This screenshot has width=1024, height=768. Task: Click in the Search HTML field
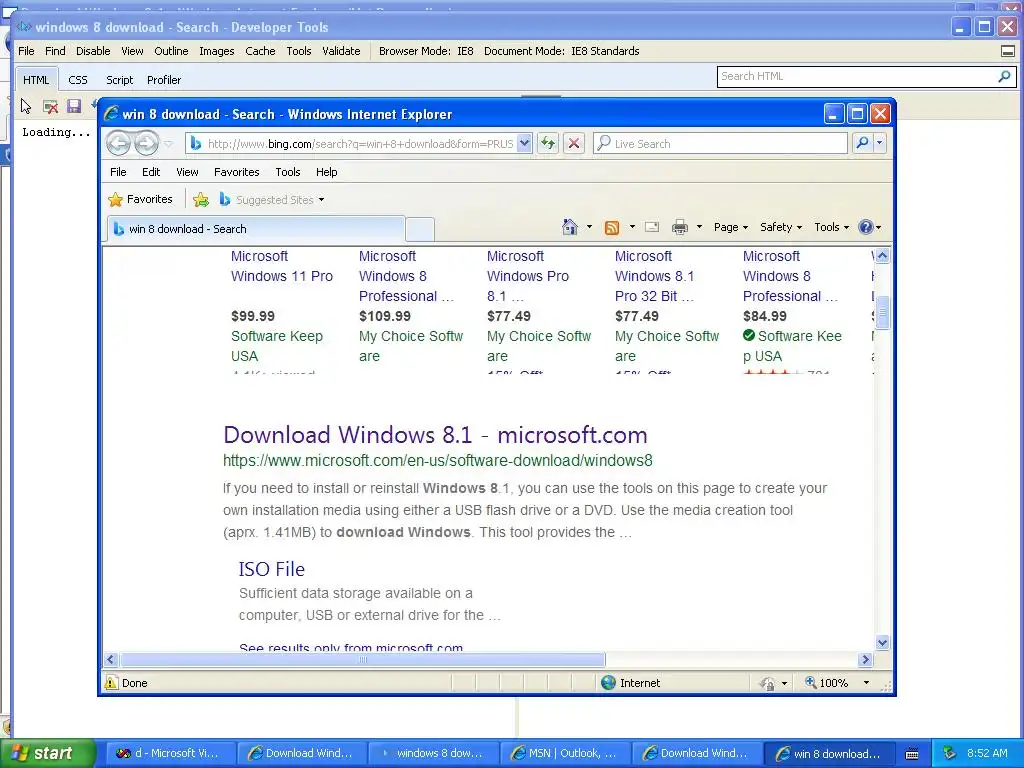point(857,76)
